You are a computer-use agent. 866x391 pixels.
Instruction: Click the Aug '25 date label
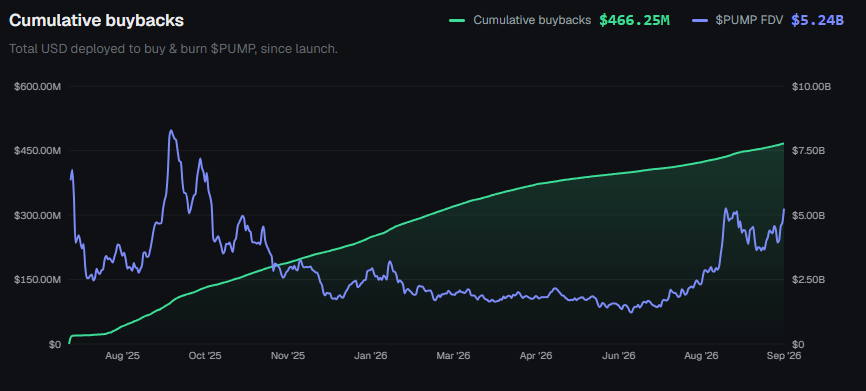123,356
